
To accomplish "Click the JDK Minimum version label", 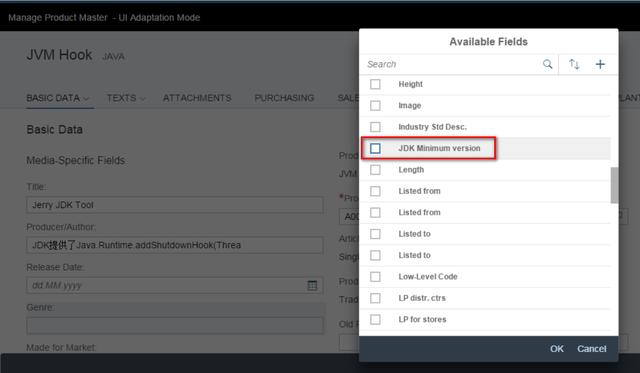I will pyautogui.click(x=439, y=148).
